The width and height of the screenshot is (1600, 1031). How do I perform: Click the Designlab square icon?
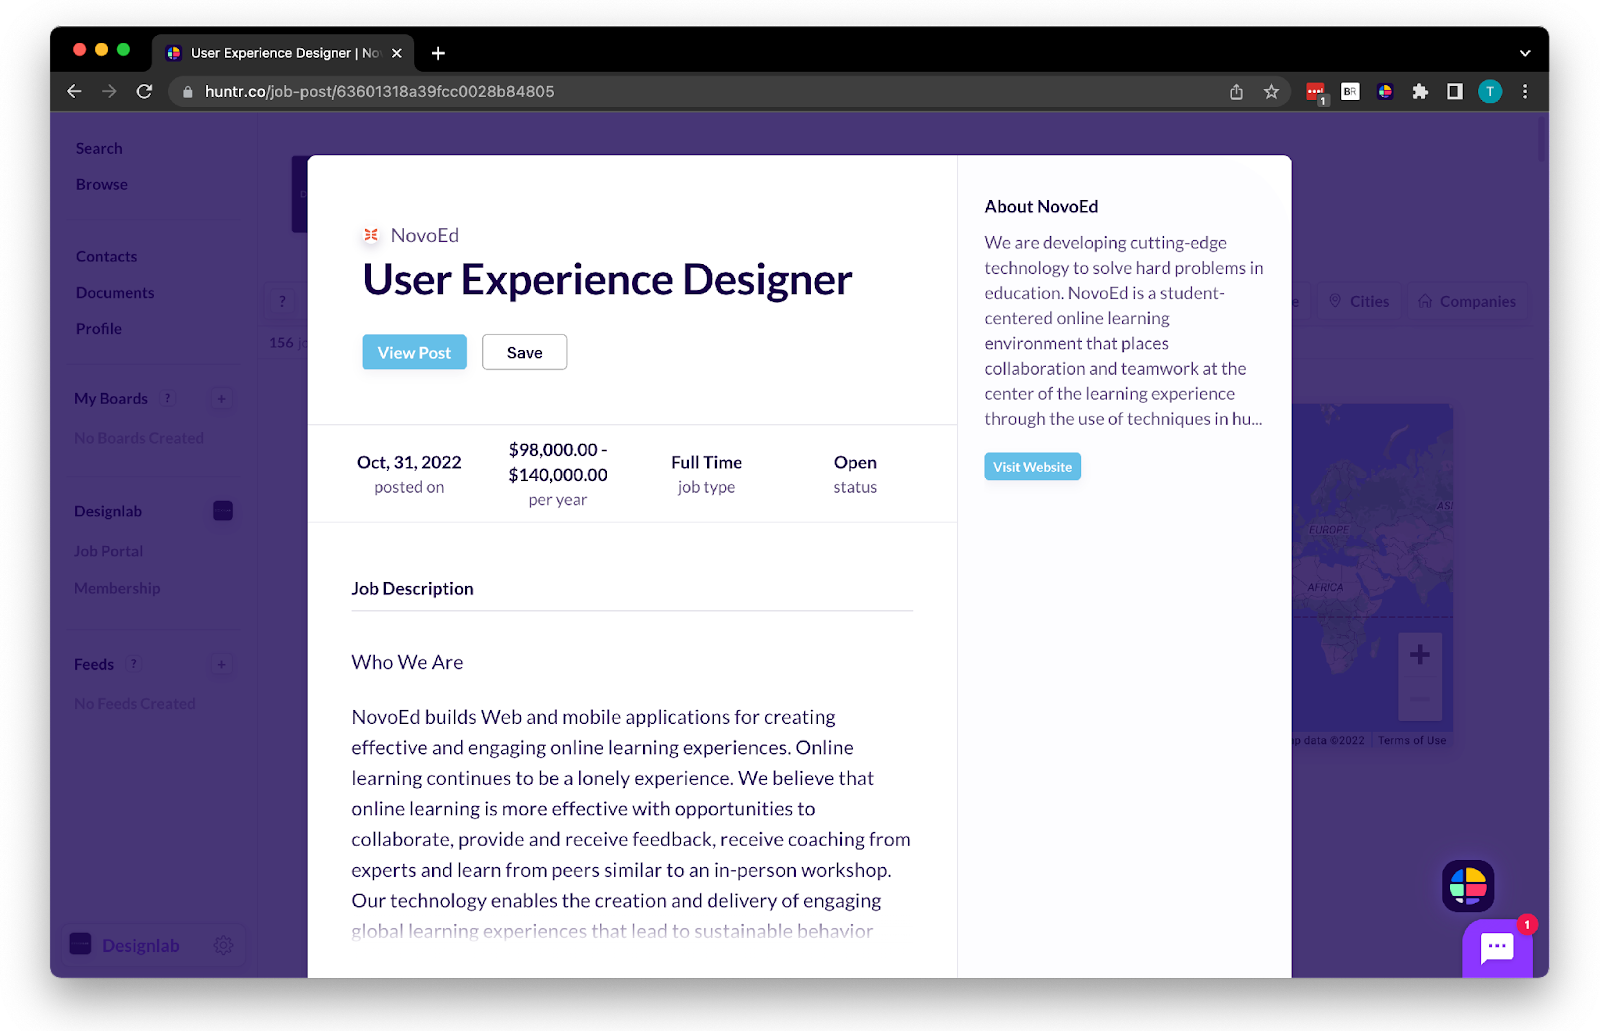tap(223, 511)
